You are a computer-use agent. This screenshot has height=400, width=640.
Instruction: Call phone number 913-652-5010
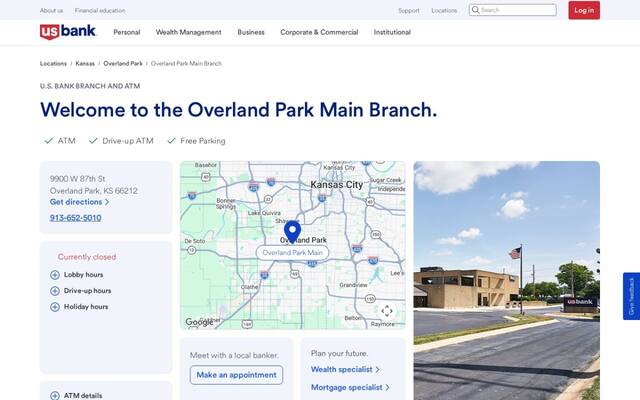pos(76,218)
